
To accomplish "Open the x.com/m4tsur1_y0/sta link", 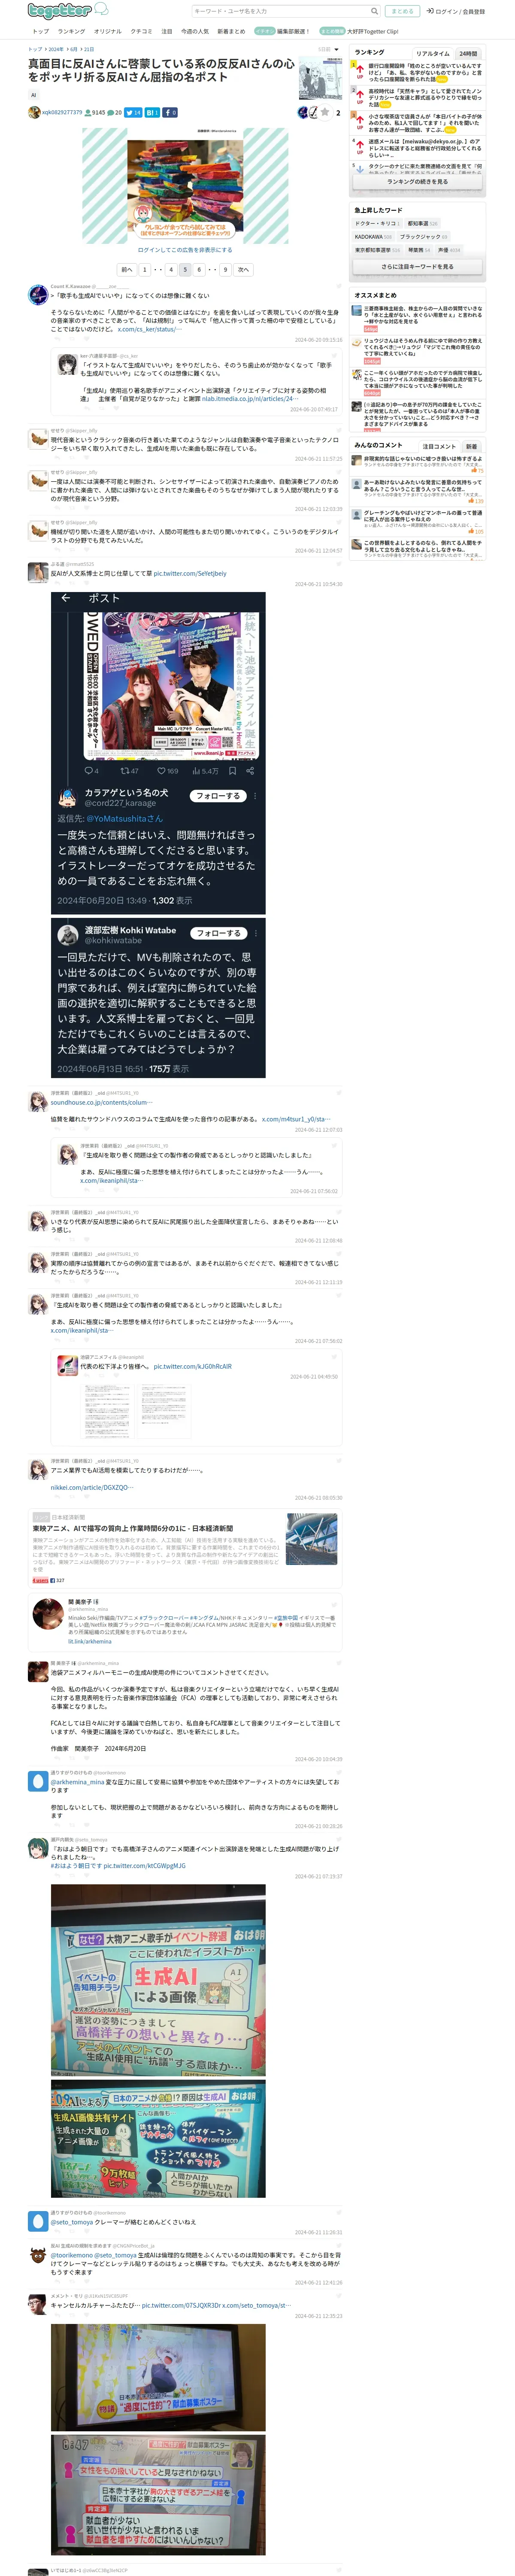I will click(x=296, y=1119).
